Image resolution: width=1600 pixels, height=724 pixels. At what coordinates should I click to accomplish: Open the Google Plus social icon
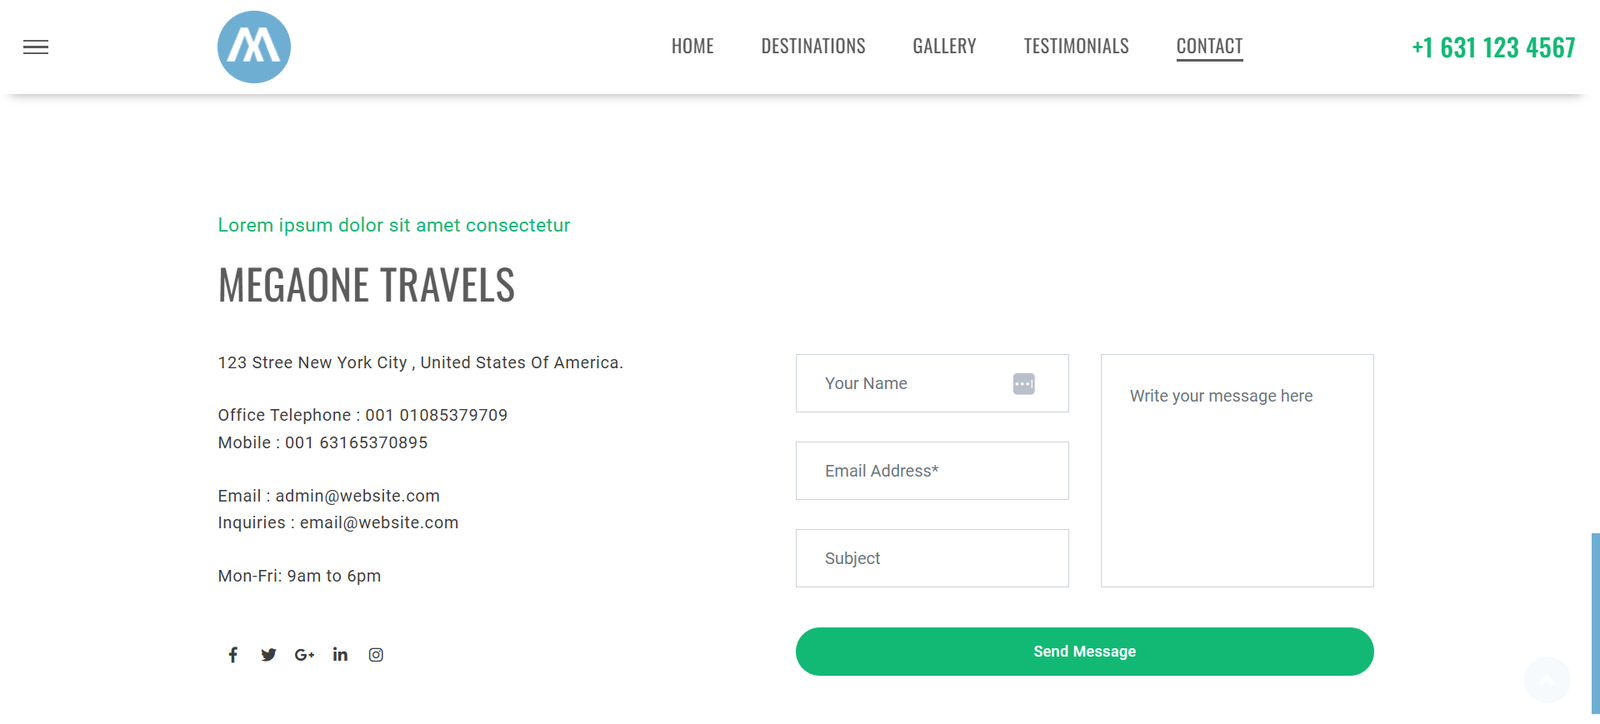click(x=305, y=655)
